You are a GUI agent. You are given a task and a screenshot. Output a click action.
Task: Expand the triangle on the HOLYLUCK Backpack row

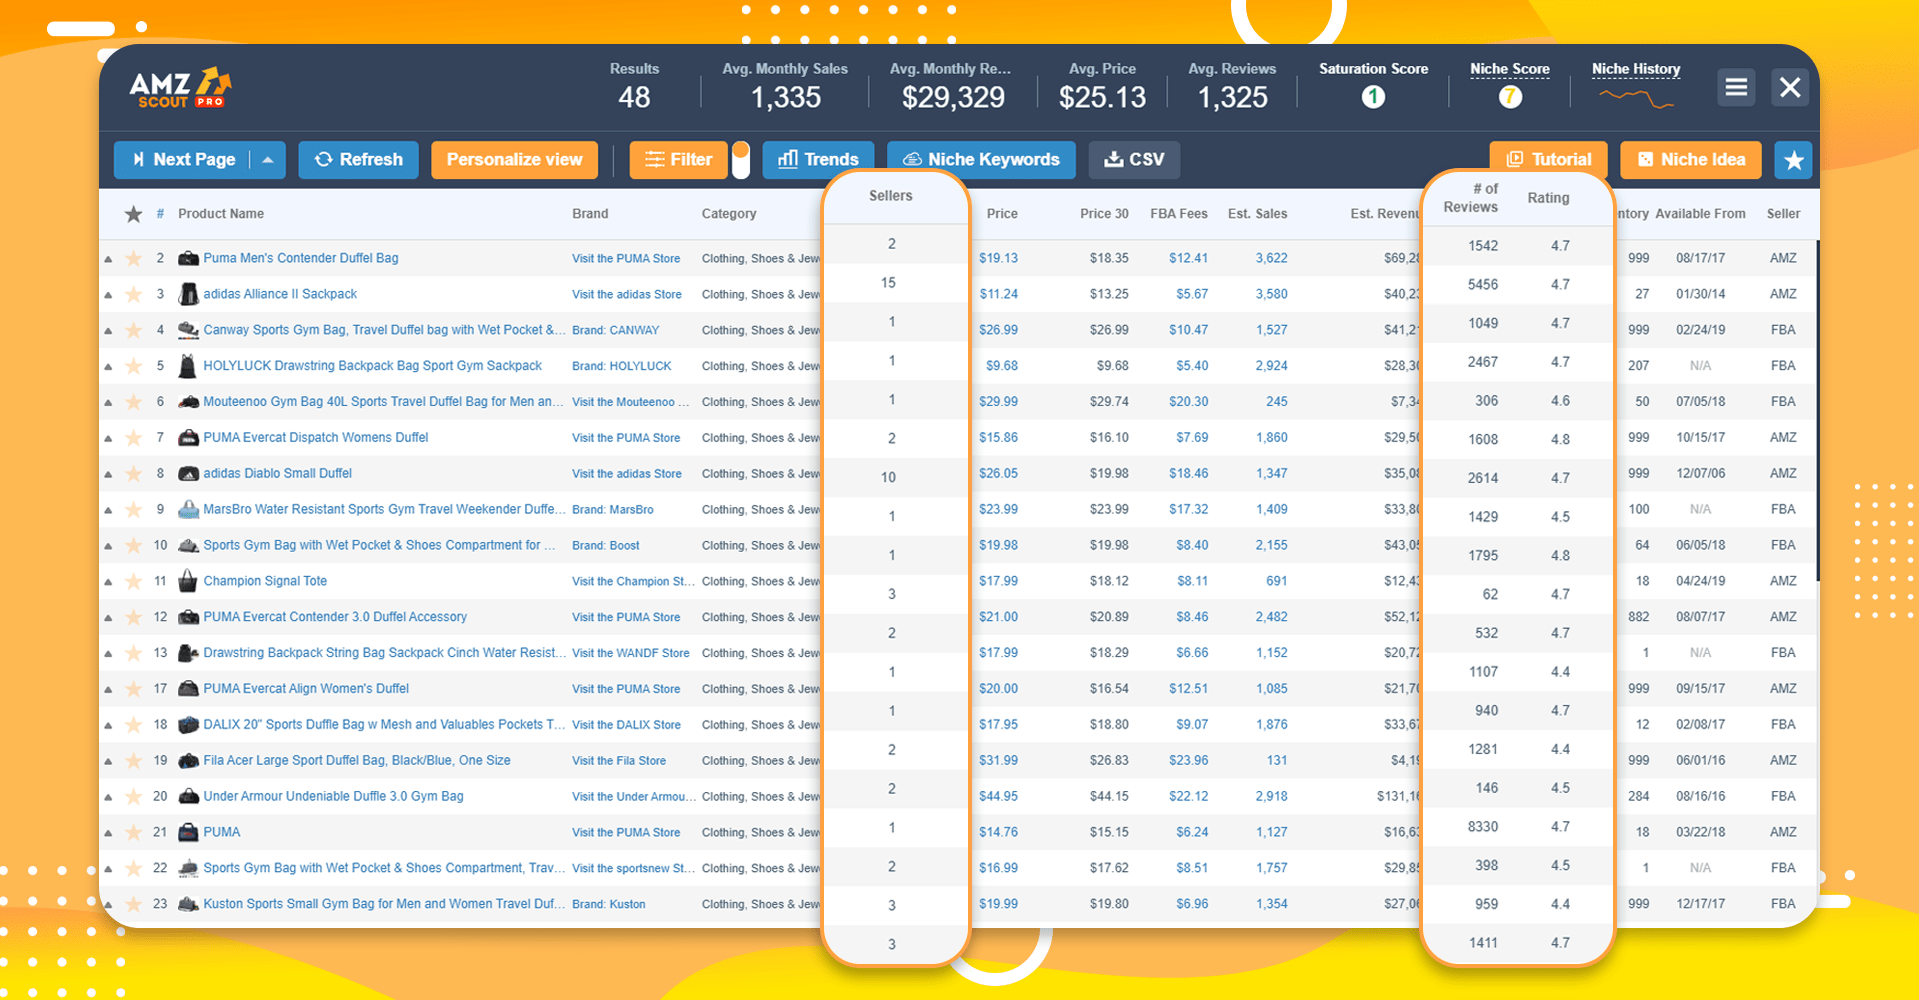(109, 366)
